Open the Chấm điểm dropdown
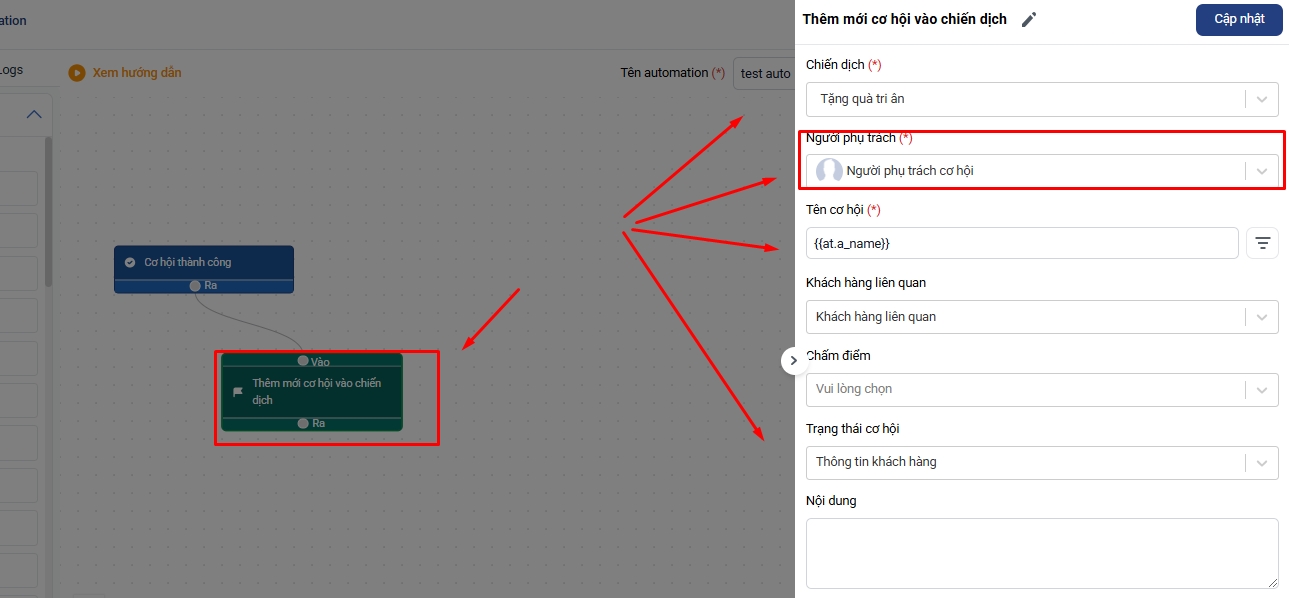 tap(1261, 389)
